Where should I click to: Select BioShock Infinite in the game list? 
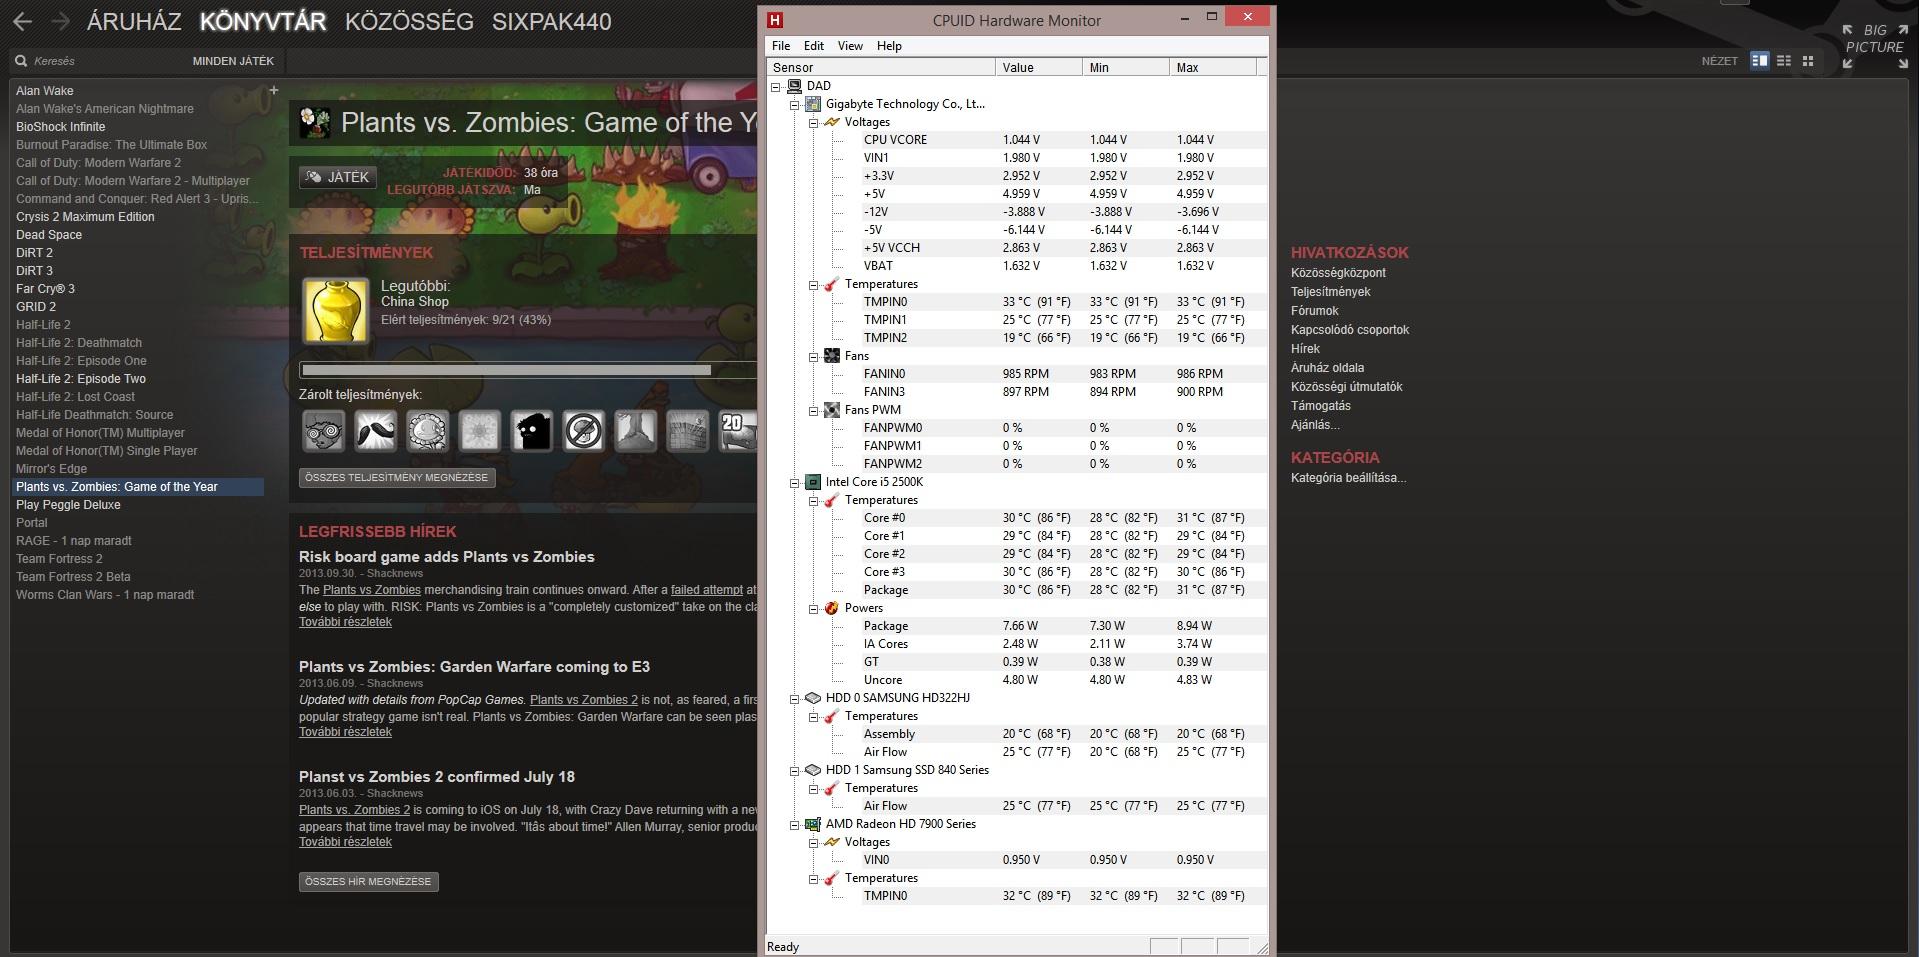[x=61, y=127]
